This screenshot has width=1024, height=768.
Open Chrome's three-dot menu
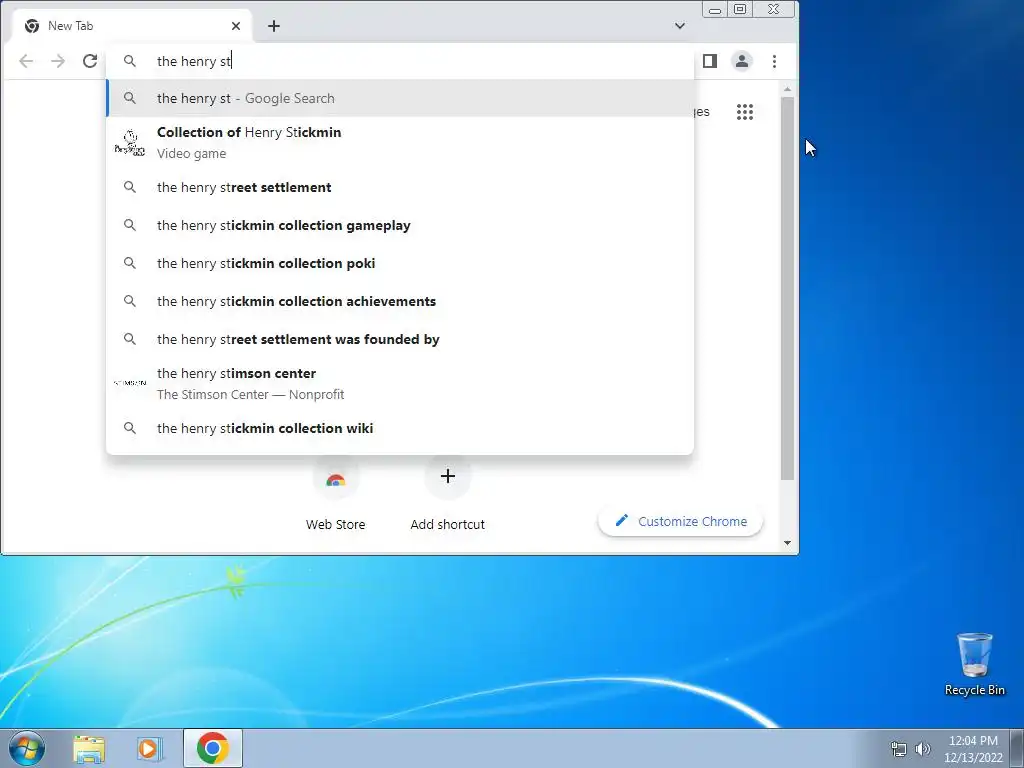click(x=775, y=61)
